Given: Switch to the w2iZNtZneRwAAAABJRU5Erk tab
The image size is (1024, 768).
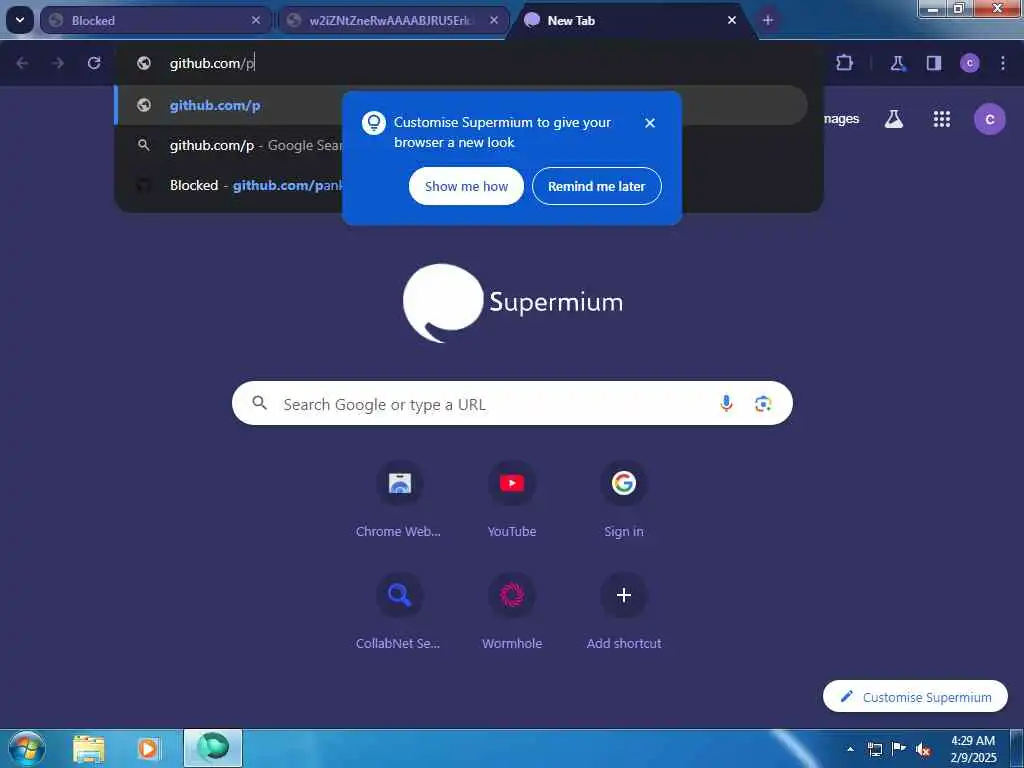Looking at the screenshot, I should pyautogui.click(x=394, y=20).
